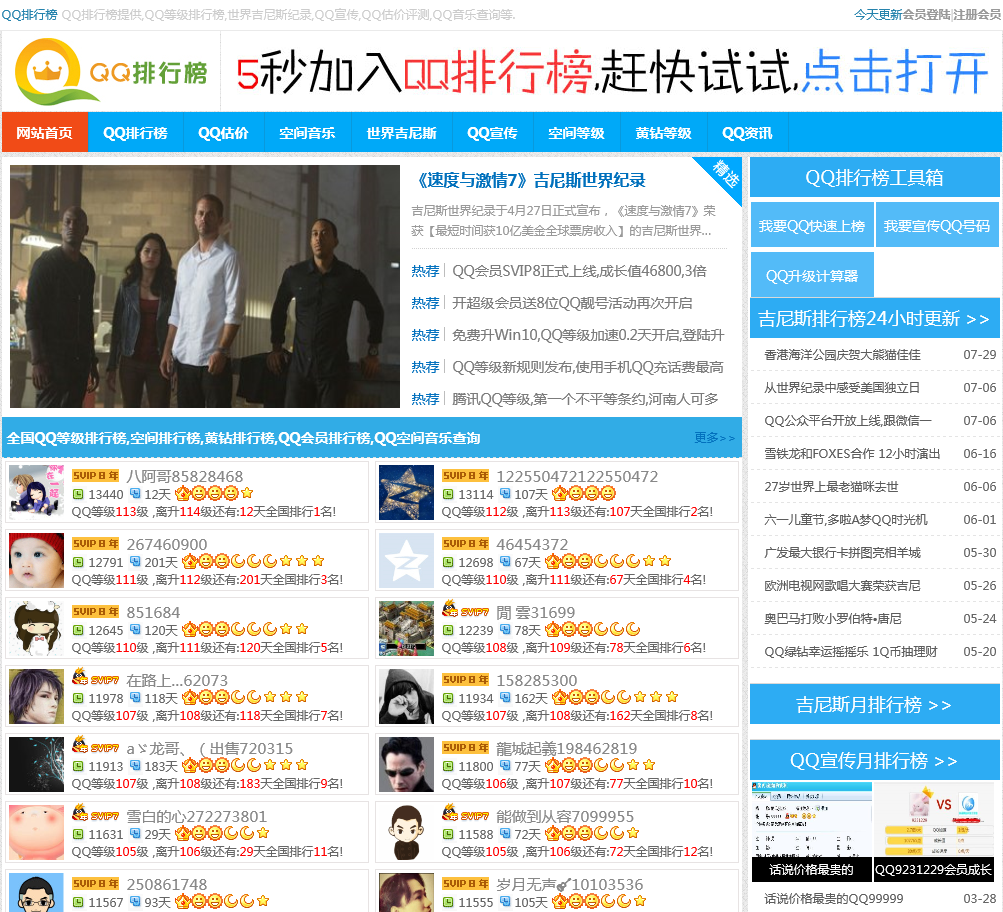The width and height of the screenshot is (1003, 912).
Task: Open 空间音乐 in navigation bar
Action: [307, 132]
